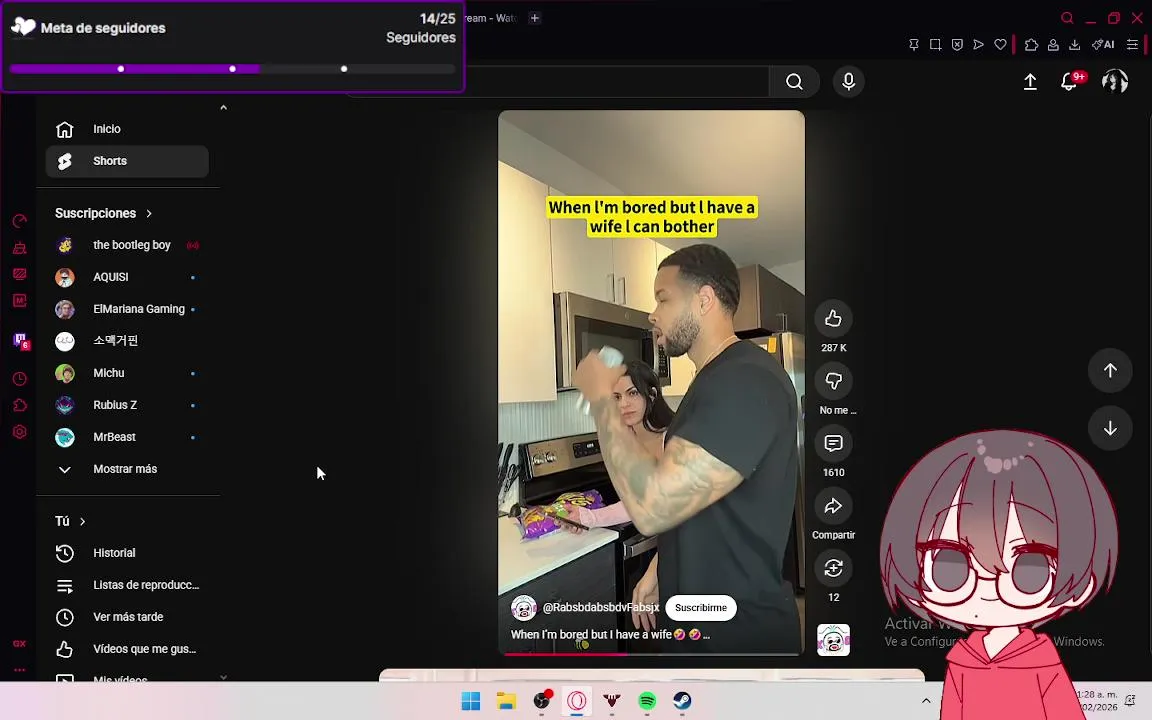Open @RabsbdabsbdvFabsjx channel name
The image size is (1152, 720).
tap(601, 608)
